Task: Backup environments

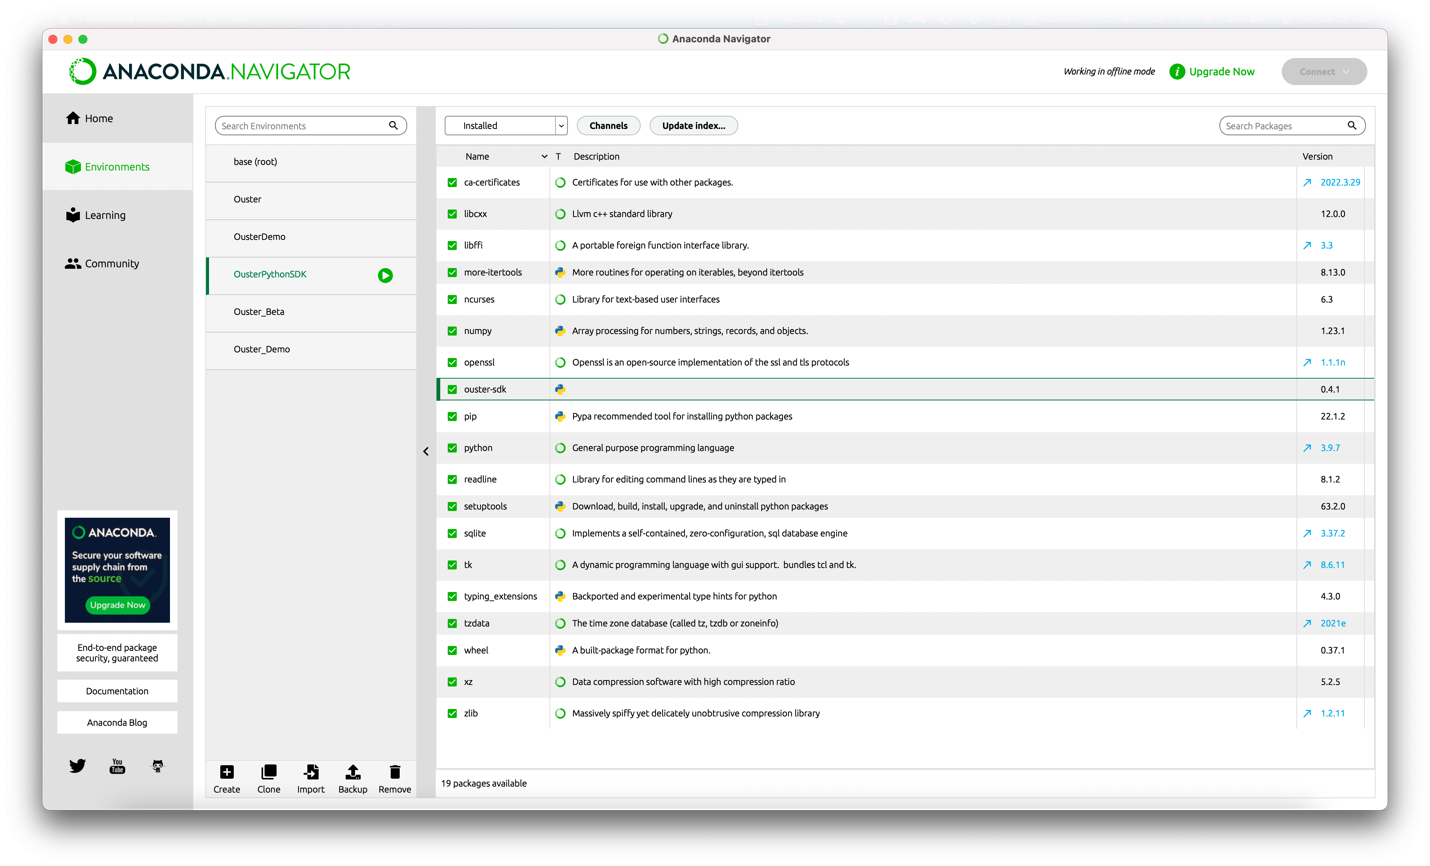Action: pyautogui.click(x=353, y=779)
